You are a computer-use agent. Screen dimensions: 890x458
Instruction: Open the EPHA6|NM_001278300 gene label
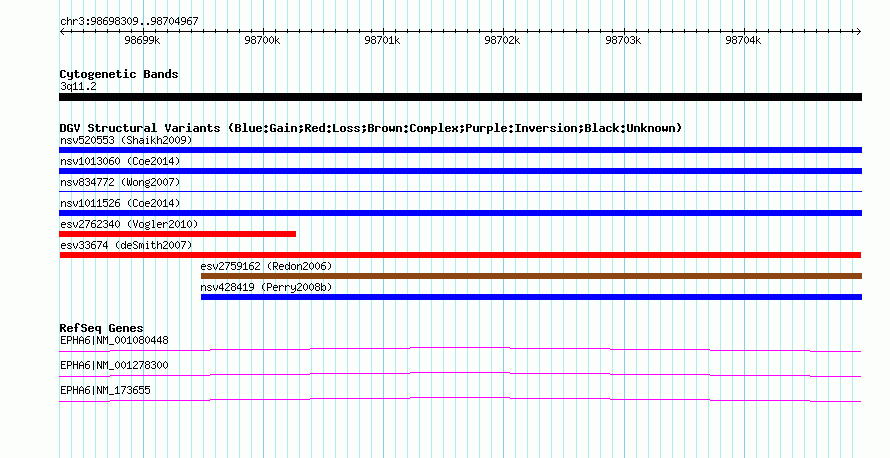[114, 365]
